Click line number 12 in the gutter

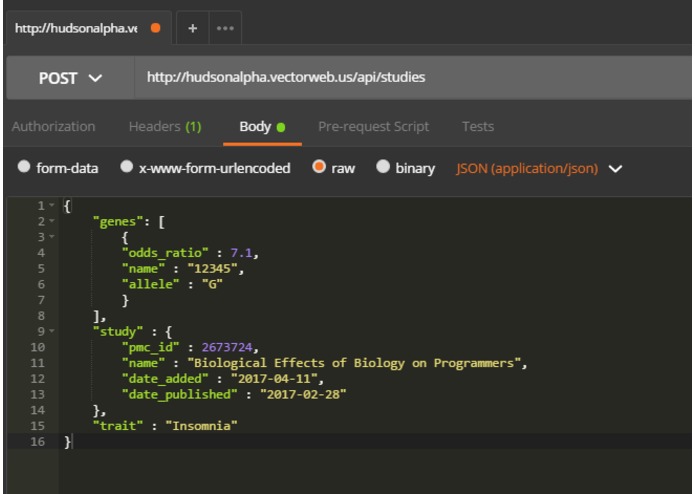pyautogui.click(x=38, y=379)
